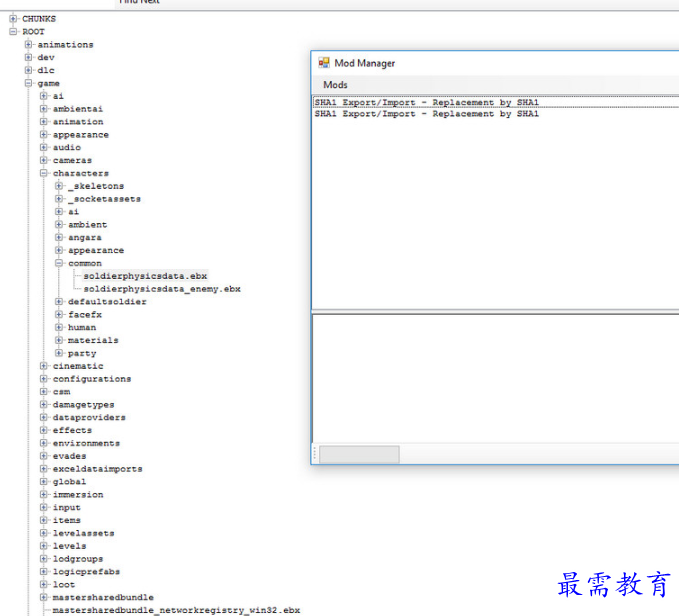
Task: Select the mastersharedbundle folder label
Action: click(x=103, y=597)
